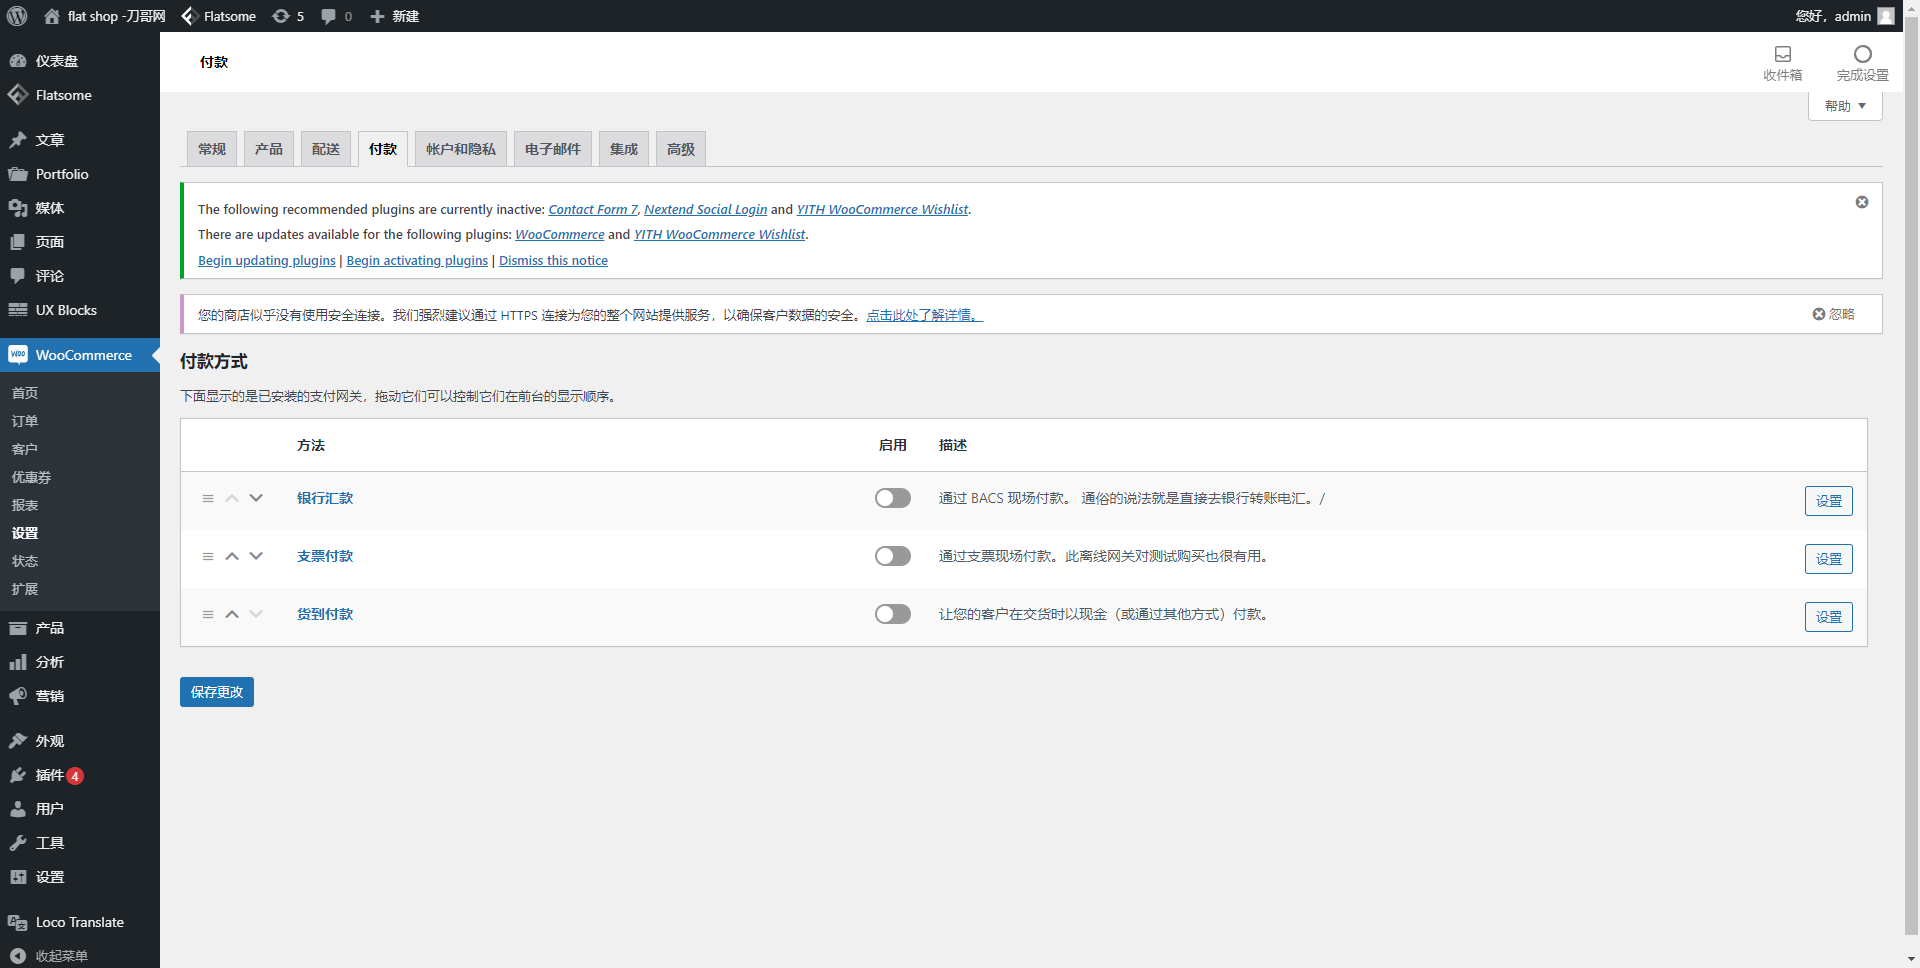Click the 保存更改 button
The height and width of the screenshot is (968, 1920).
(x=216, y=691)
